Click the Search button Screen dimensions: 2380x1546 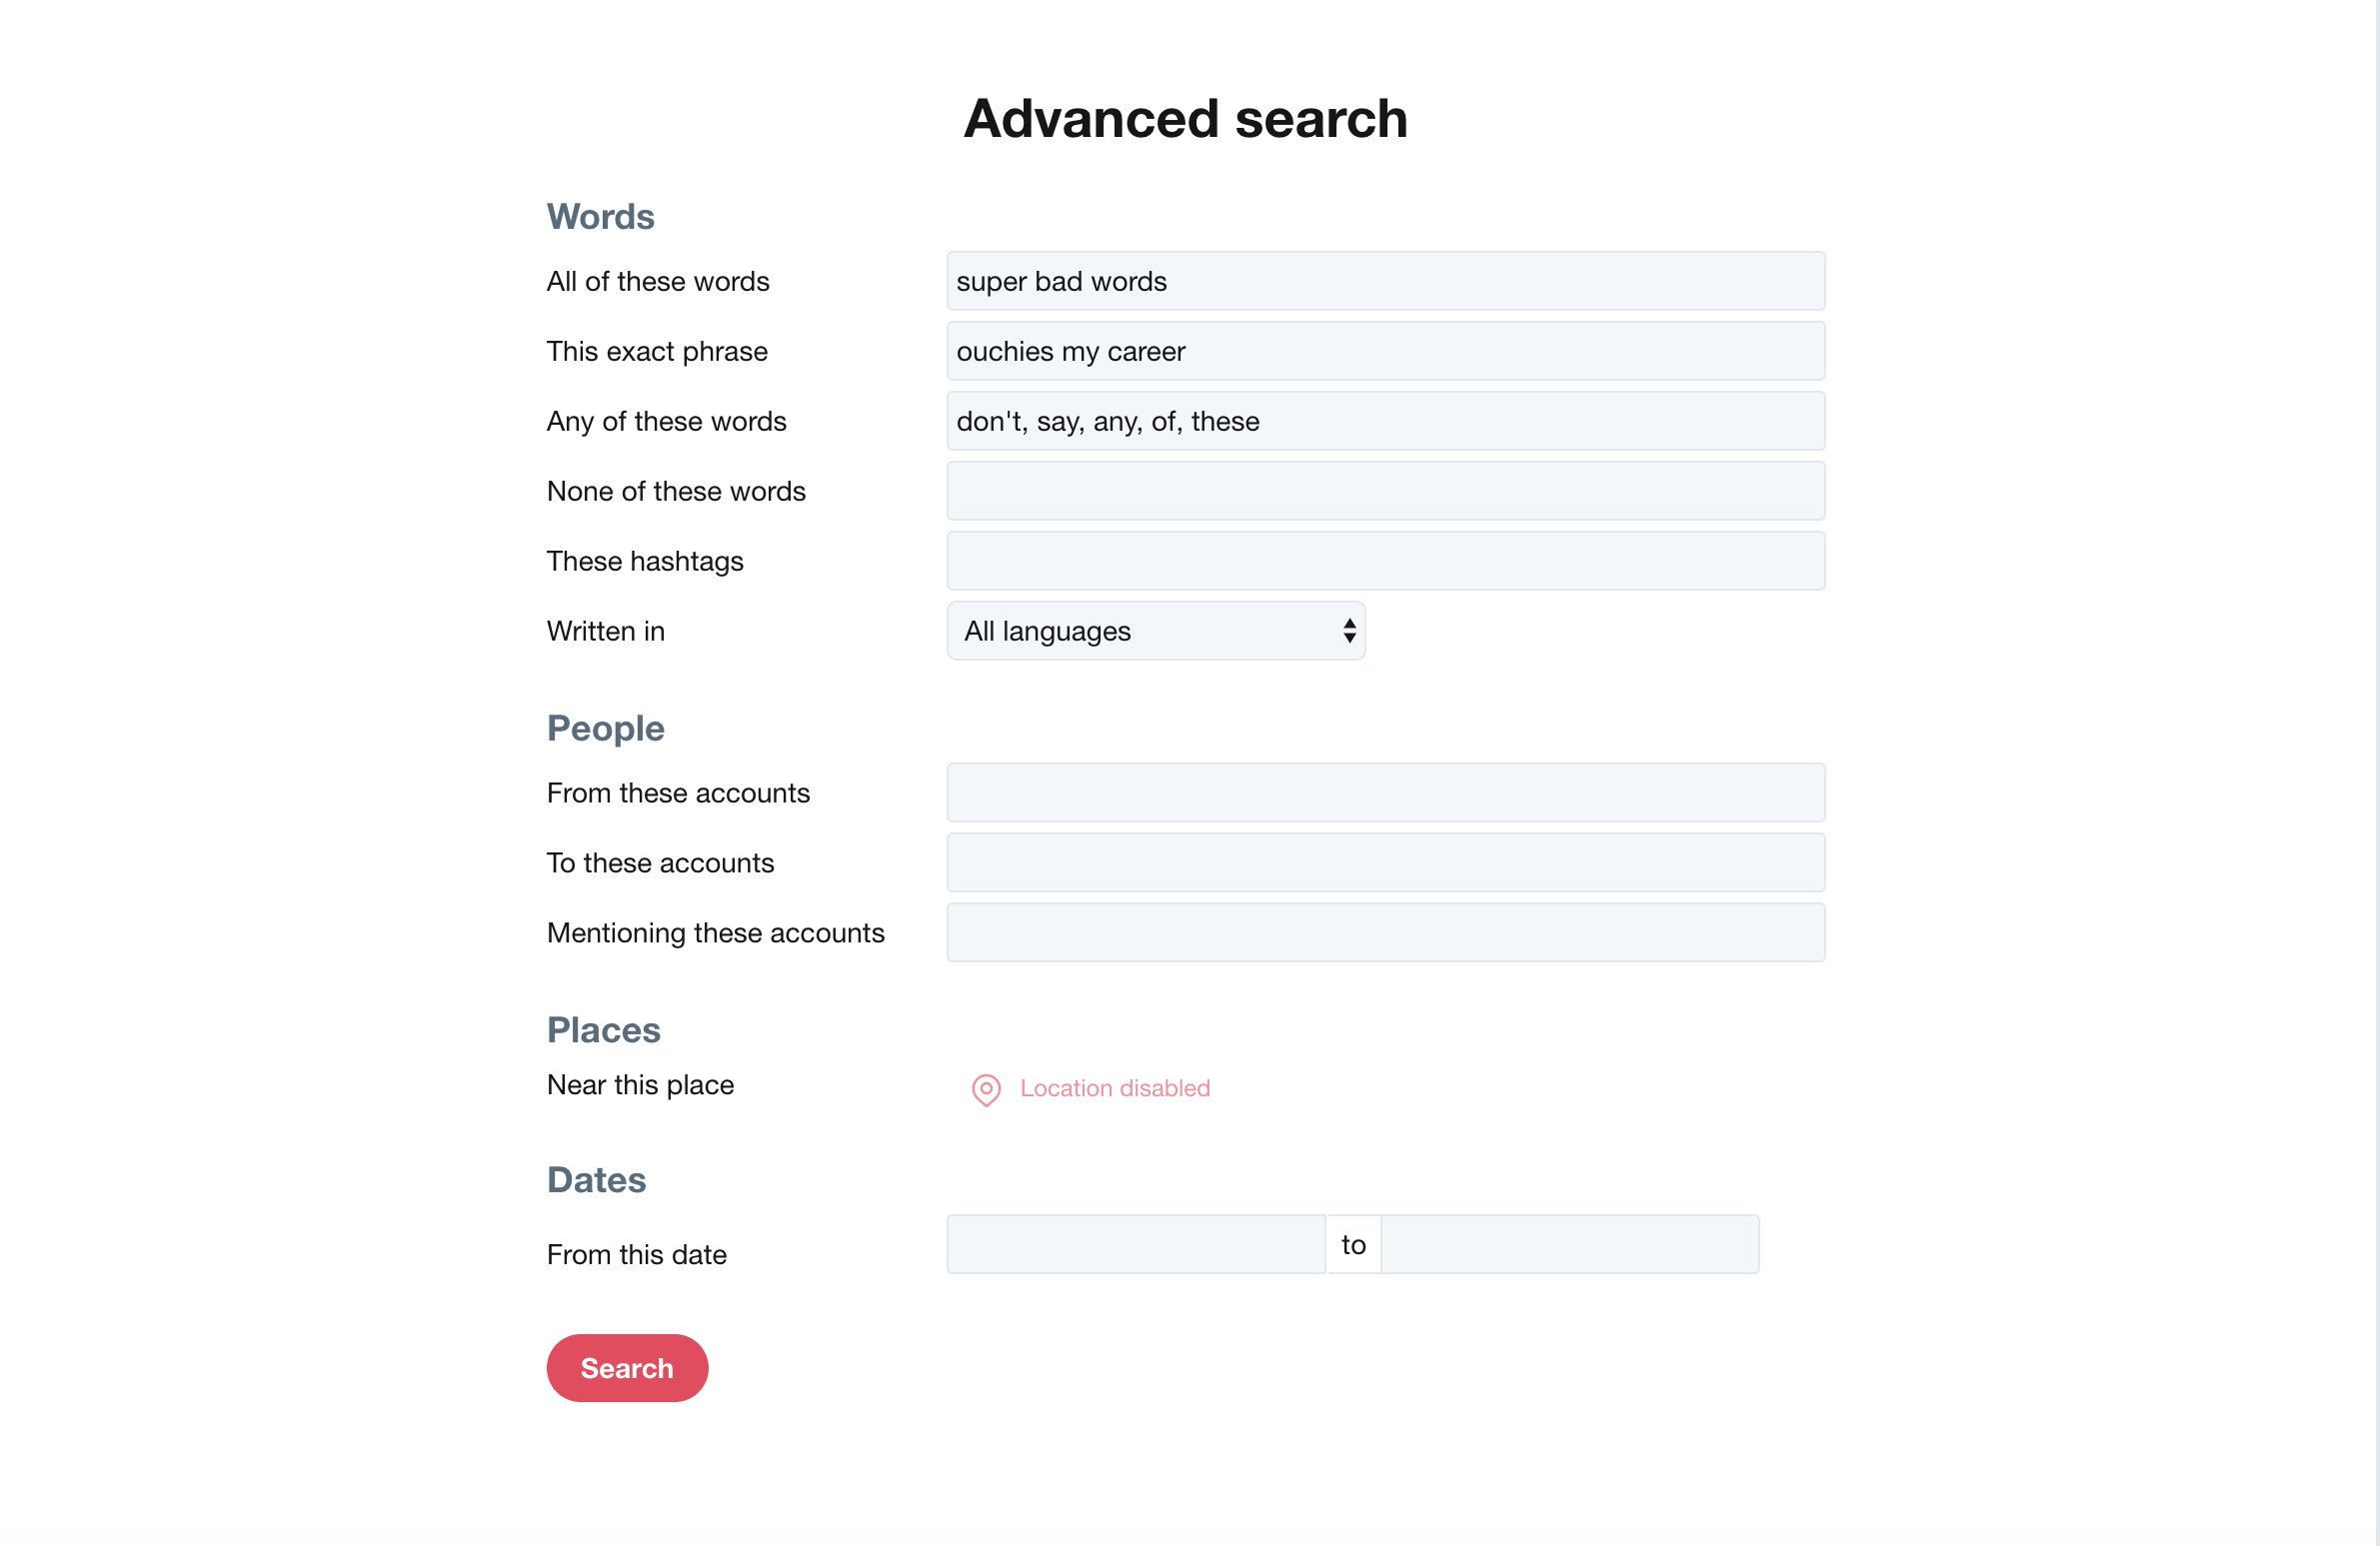coord(628,1367)
